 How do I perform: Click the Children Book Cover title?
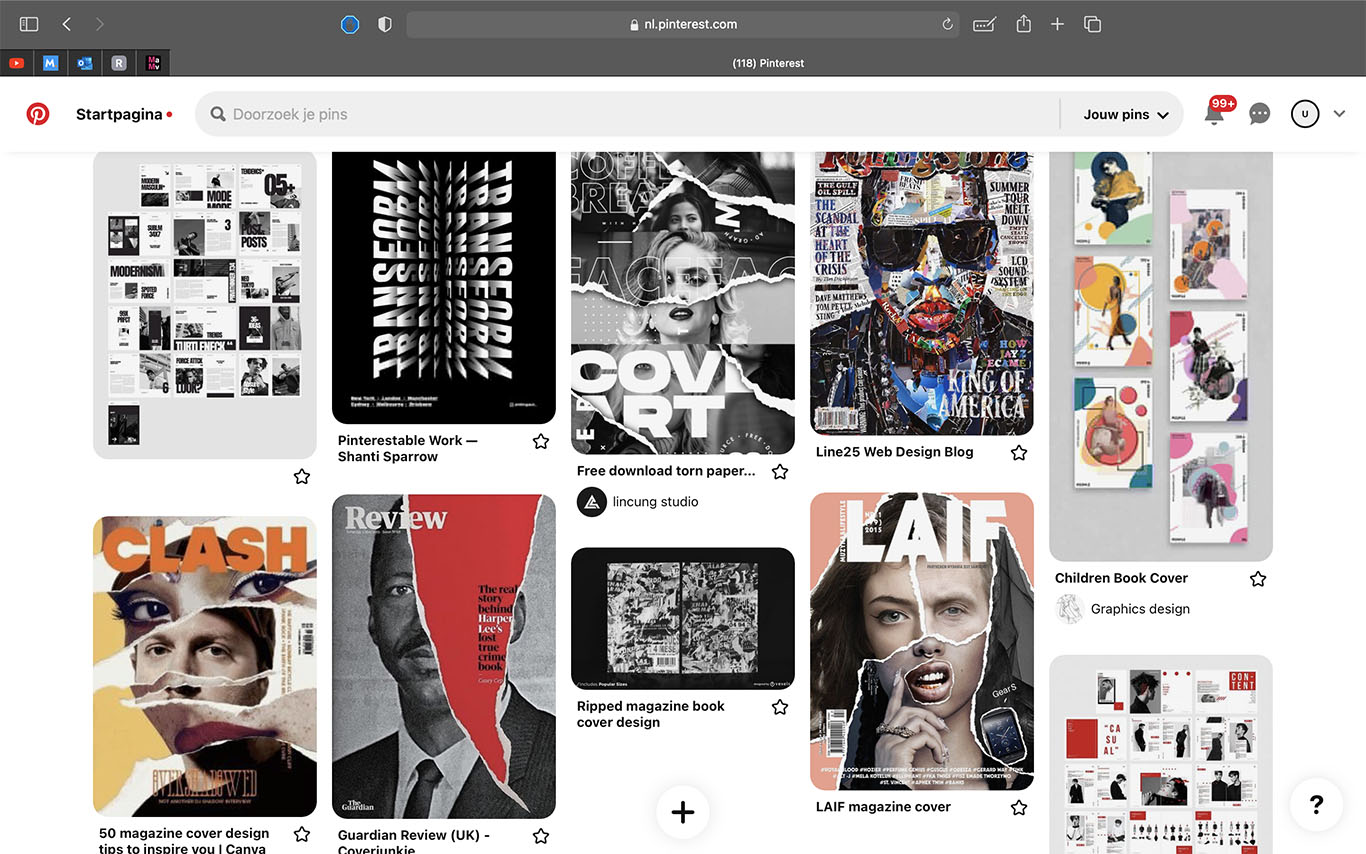(1121, 578)
